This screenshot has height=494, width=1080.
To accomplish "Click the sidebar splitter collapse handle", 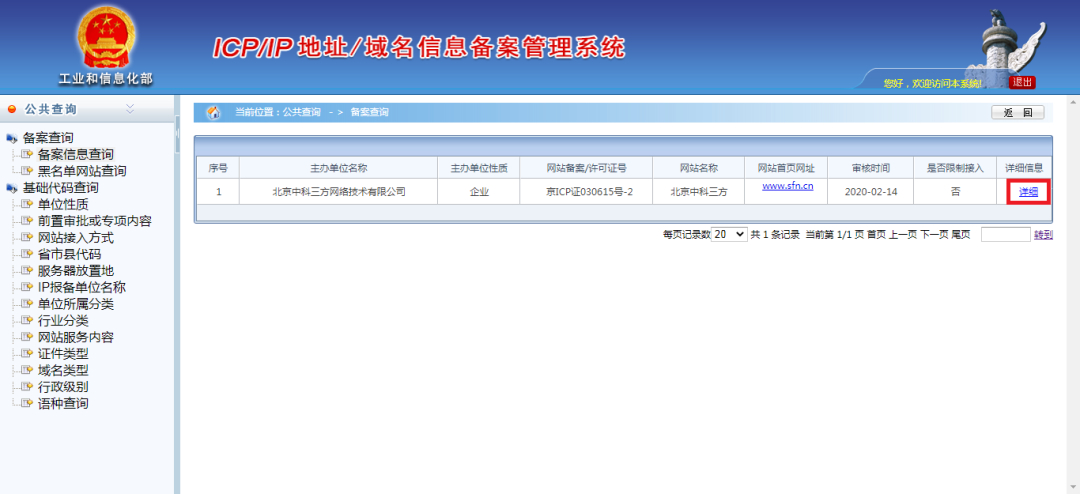I will point(177,135).
